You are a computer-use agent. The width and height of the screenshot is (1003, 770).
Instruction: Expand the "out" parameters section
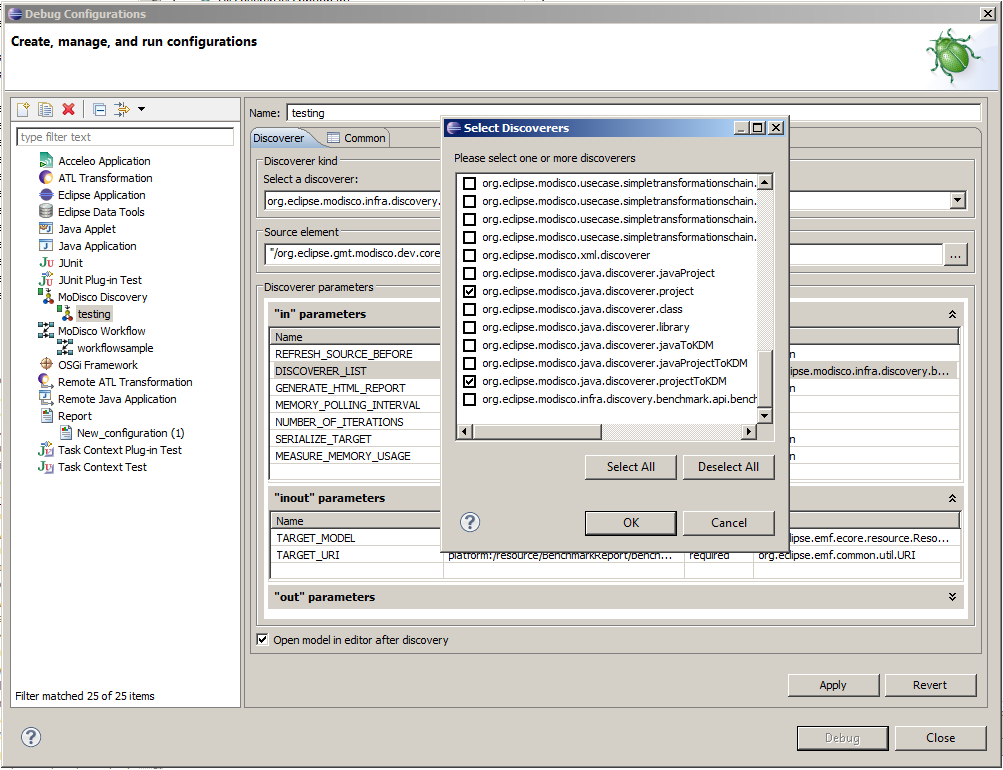(952, 597)
